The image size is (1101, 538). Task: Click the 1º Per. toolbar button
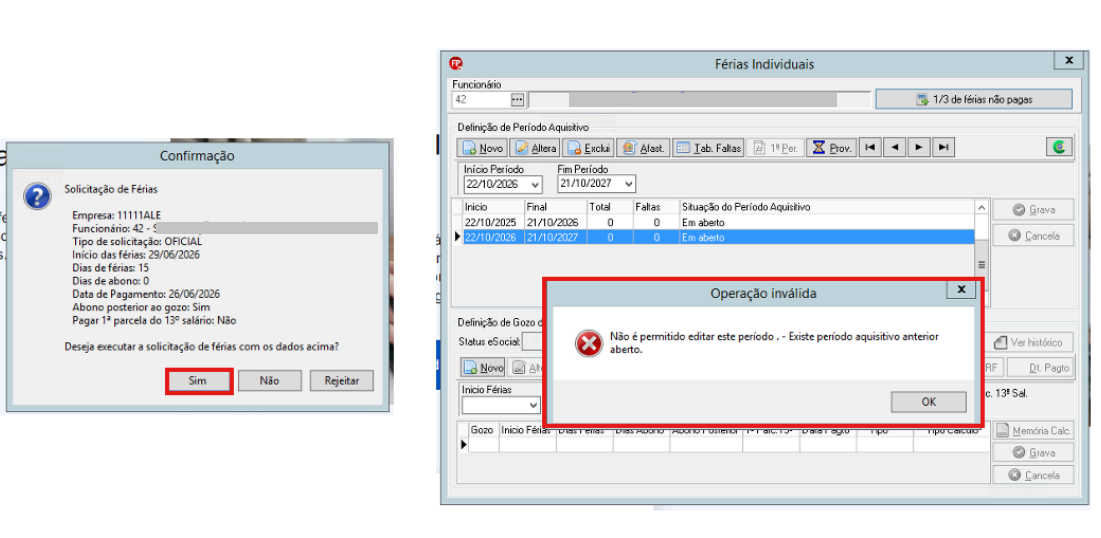coord(775,148)
